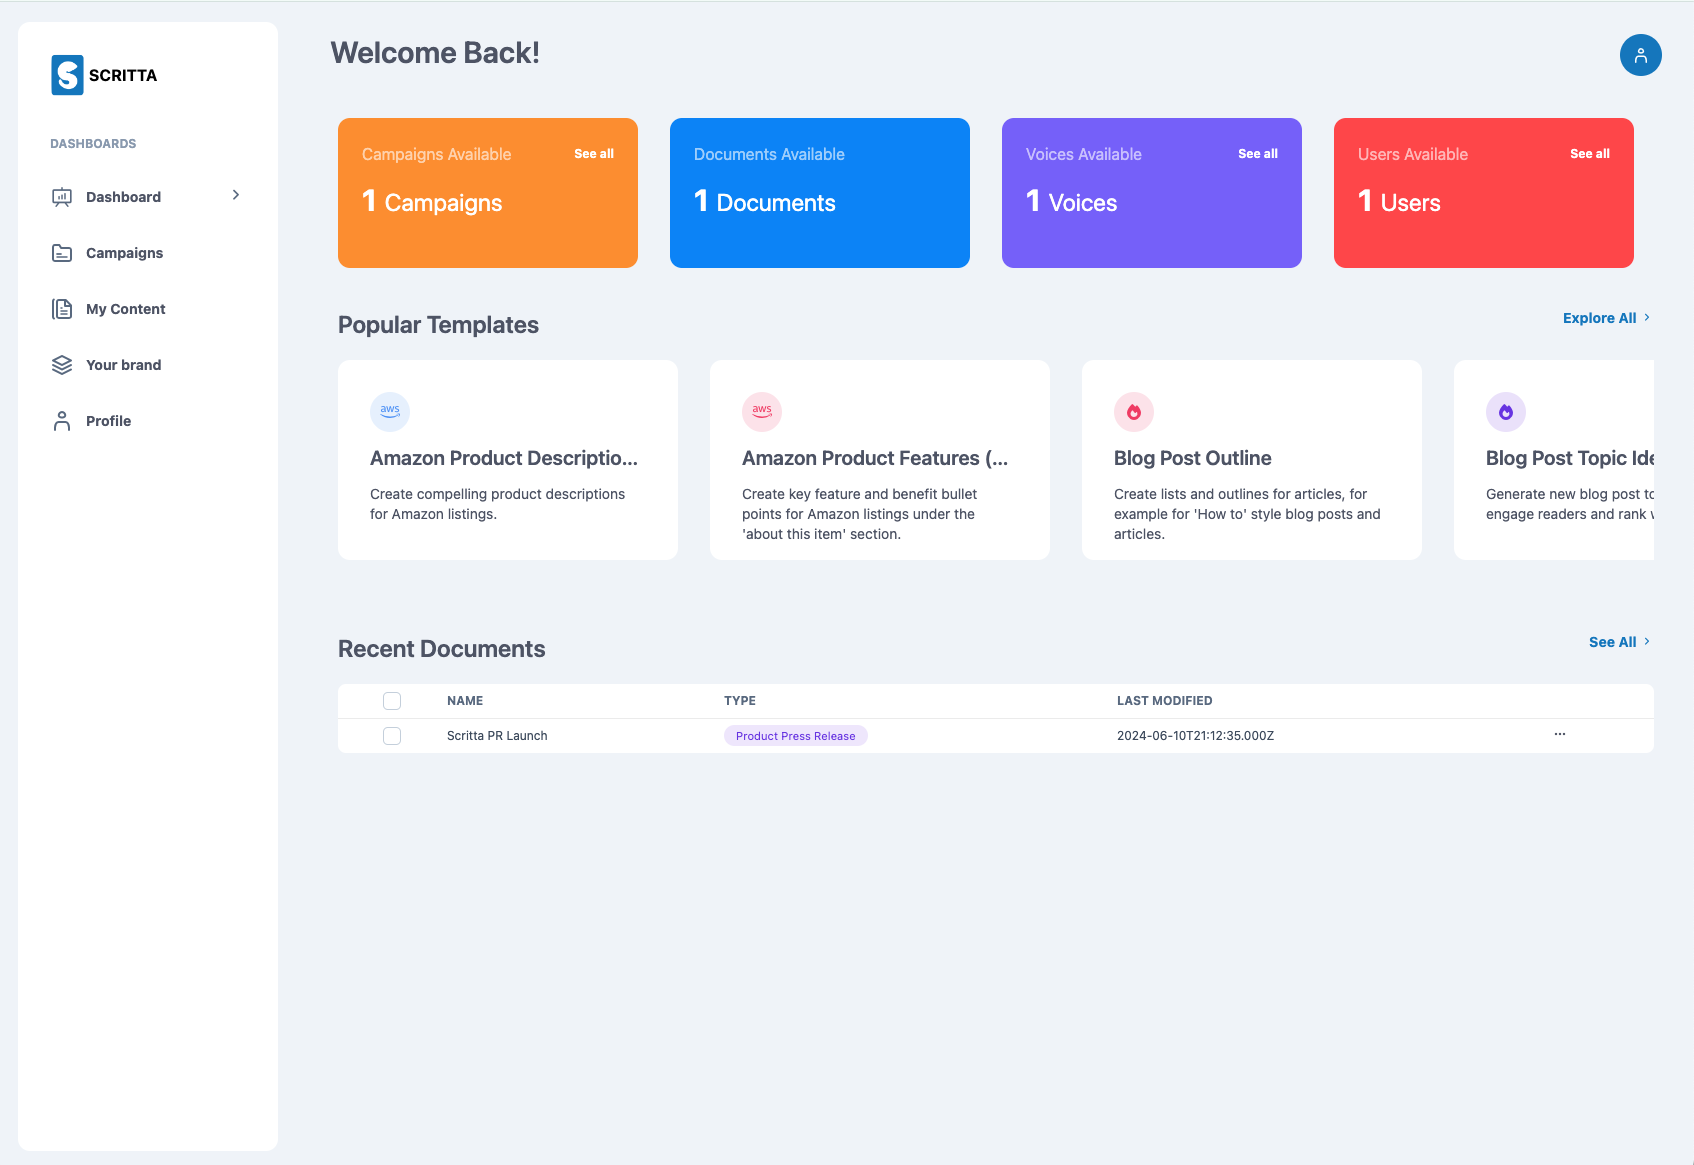This screenshot has height=1165, width=1694.
Task: Select the blue Documents Available card
Action: pos(819,193)
